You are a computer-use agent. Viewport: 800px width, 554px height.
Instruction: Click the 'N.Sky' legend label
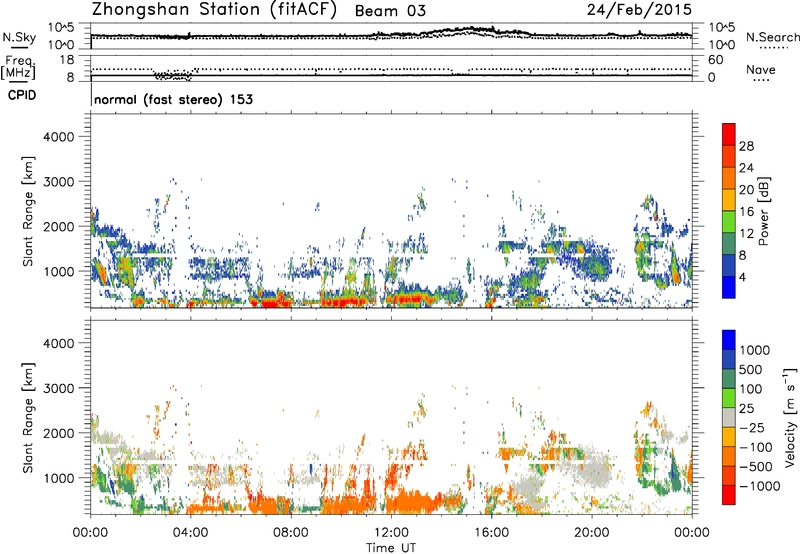19,37
